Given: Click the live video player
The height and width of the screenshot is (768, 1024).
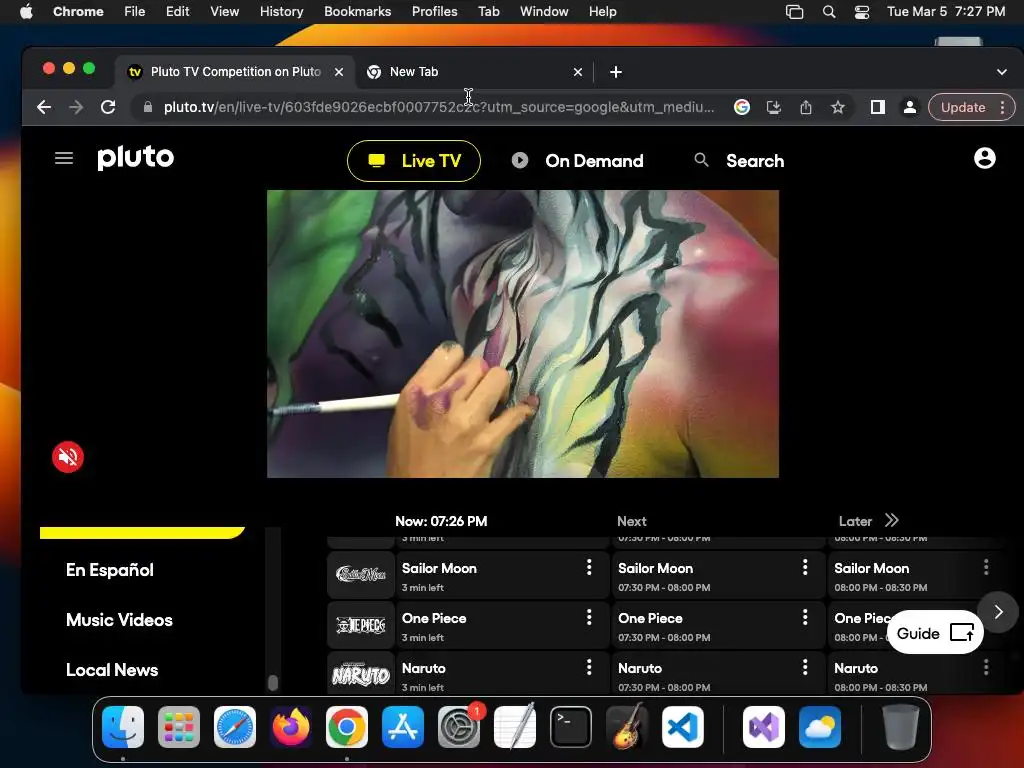Looking at the screenshot, I should [x=522, y=334].
